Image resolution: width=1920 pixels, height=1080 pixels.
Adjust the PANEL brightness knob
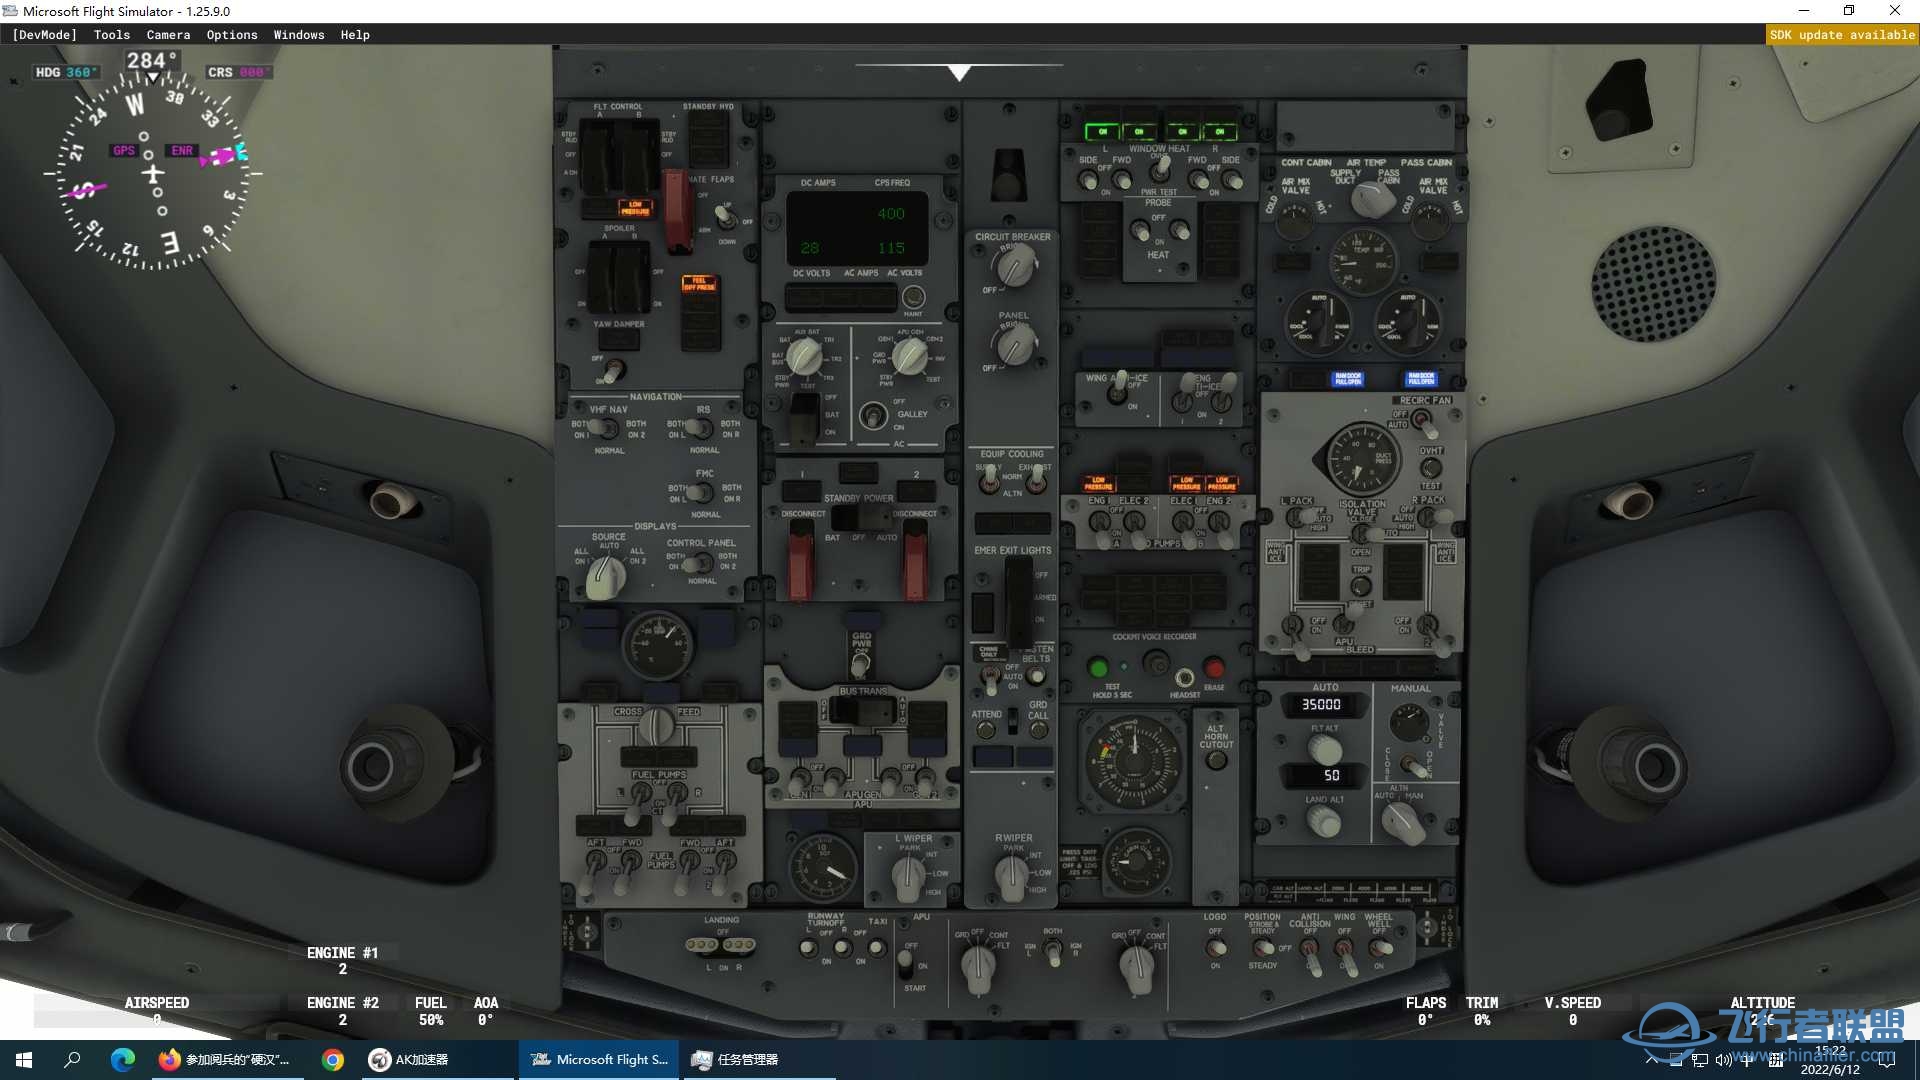(x=1015, y=346)
